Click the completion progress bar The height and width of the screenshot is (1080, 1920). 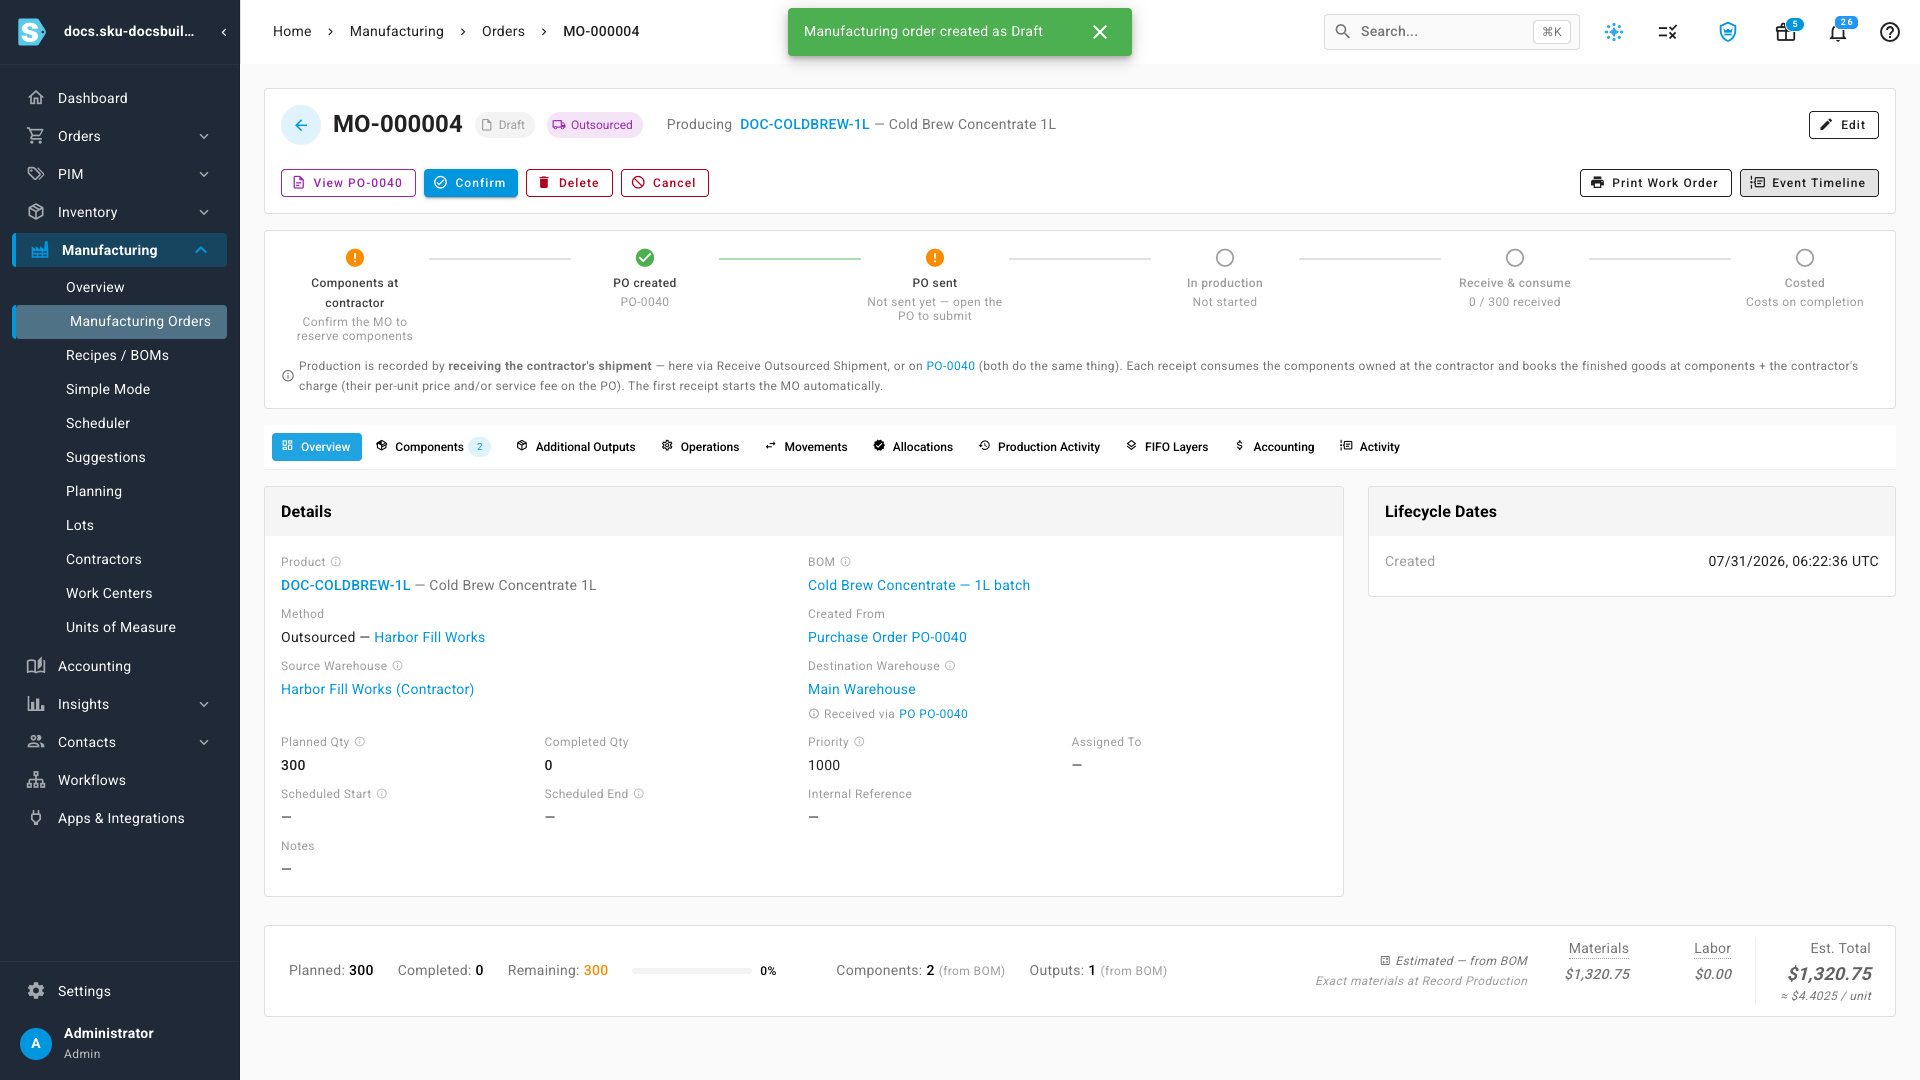(692, 971)
